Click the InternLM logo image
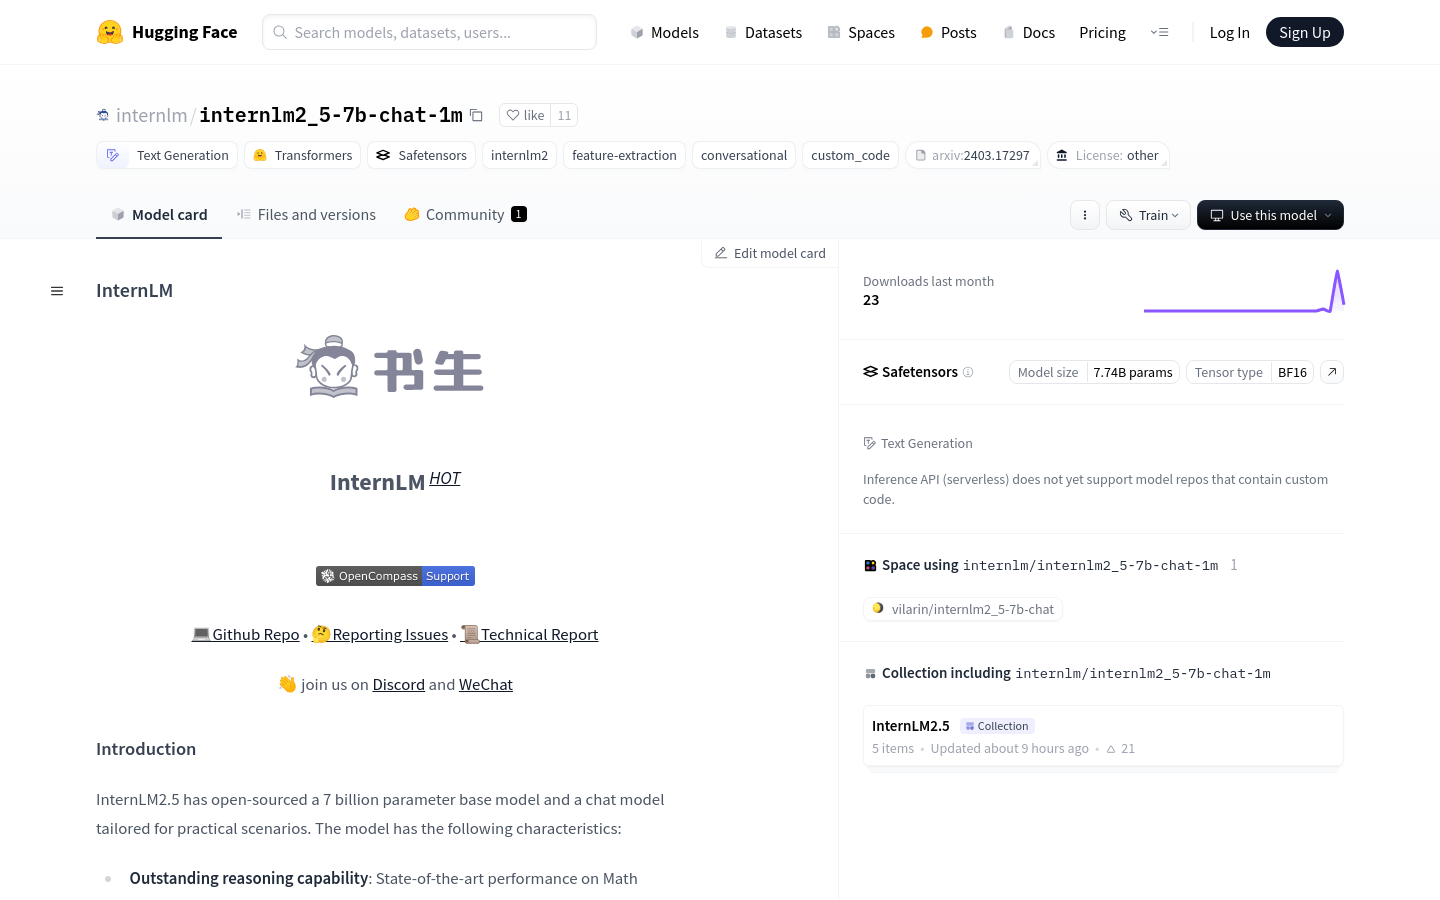Screen dimensions: 1440x900 tap(390, 367)
